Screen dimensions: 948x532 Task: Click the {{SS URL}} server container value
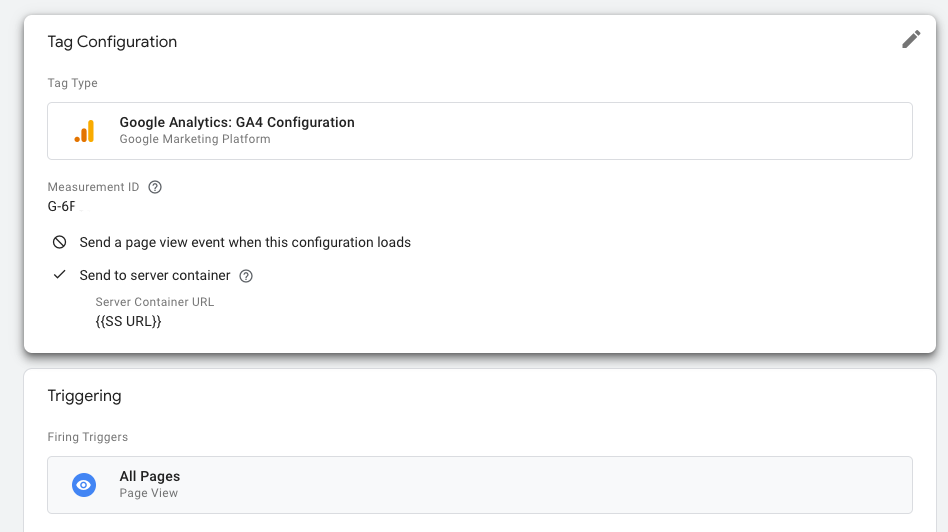pos(128,322)
